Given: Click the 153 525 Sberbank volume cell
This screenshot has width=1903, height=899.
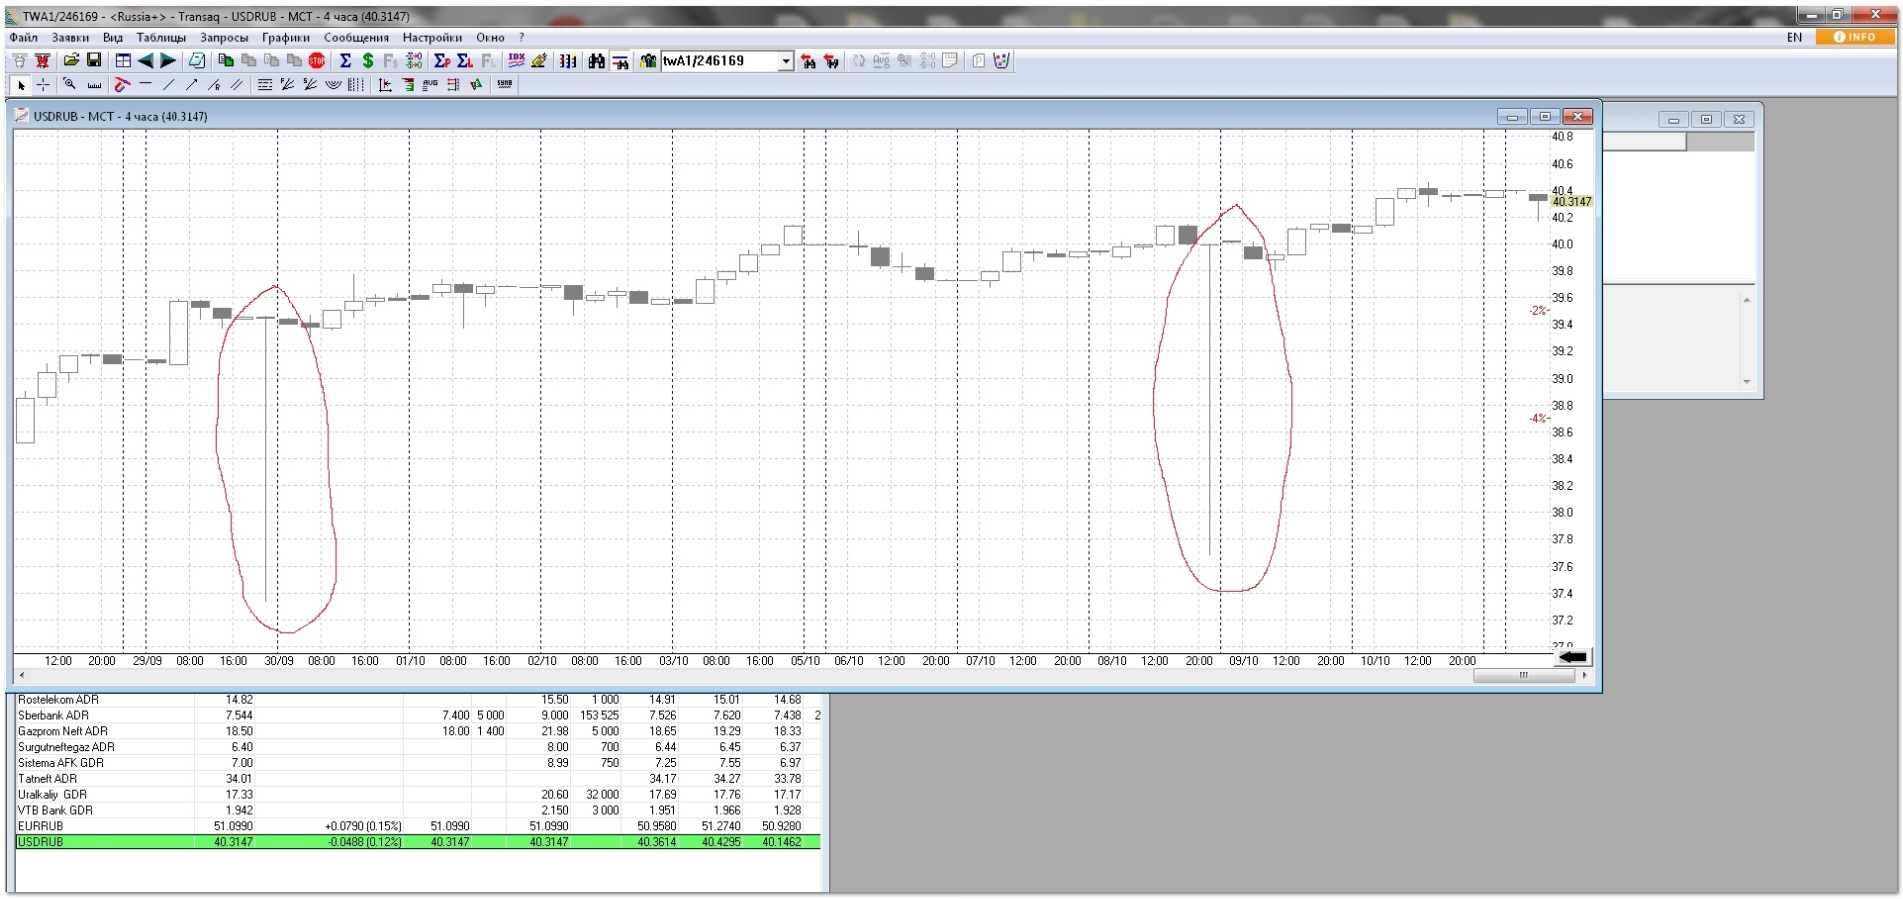Looking at the screenshot, I should (x=599, y=715).
